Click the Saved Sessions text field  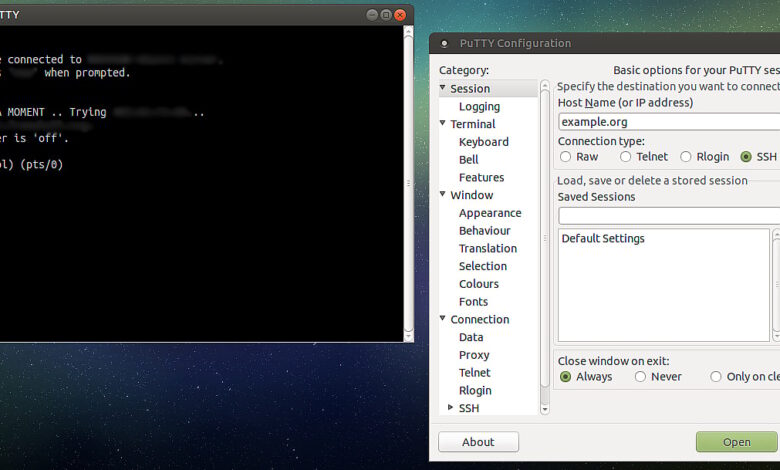[x=669, y=216]
